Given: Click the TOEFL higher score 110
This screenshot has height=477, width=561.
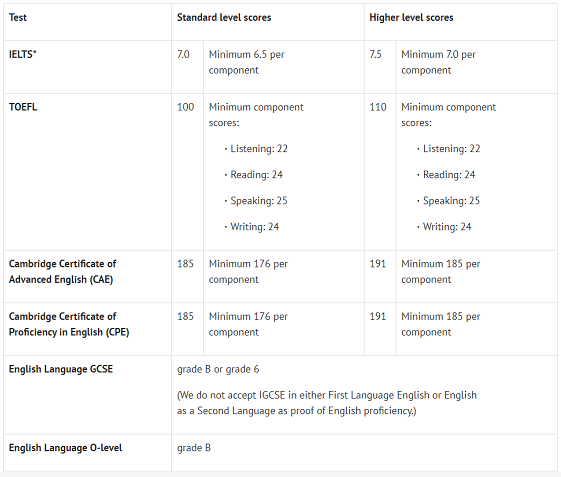Looking at the screenshot, I should pyautogui.click(x=378, y=107).
